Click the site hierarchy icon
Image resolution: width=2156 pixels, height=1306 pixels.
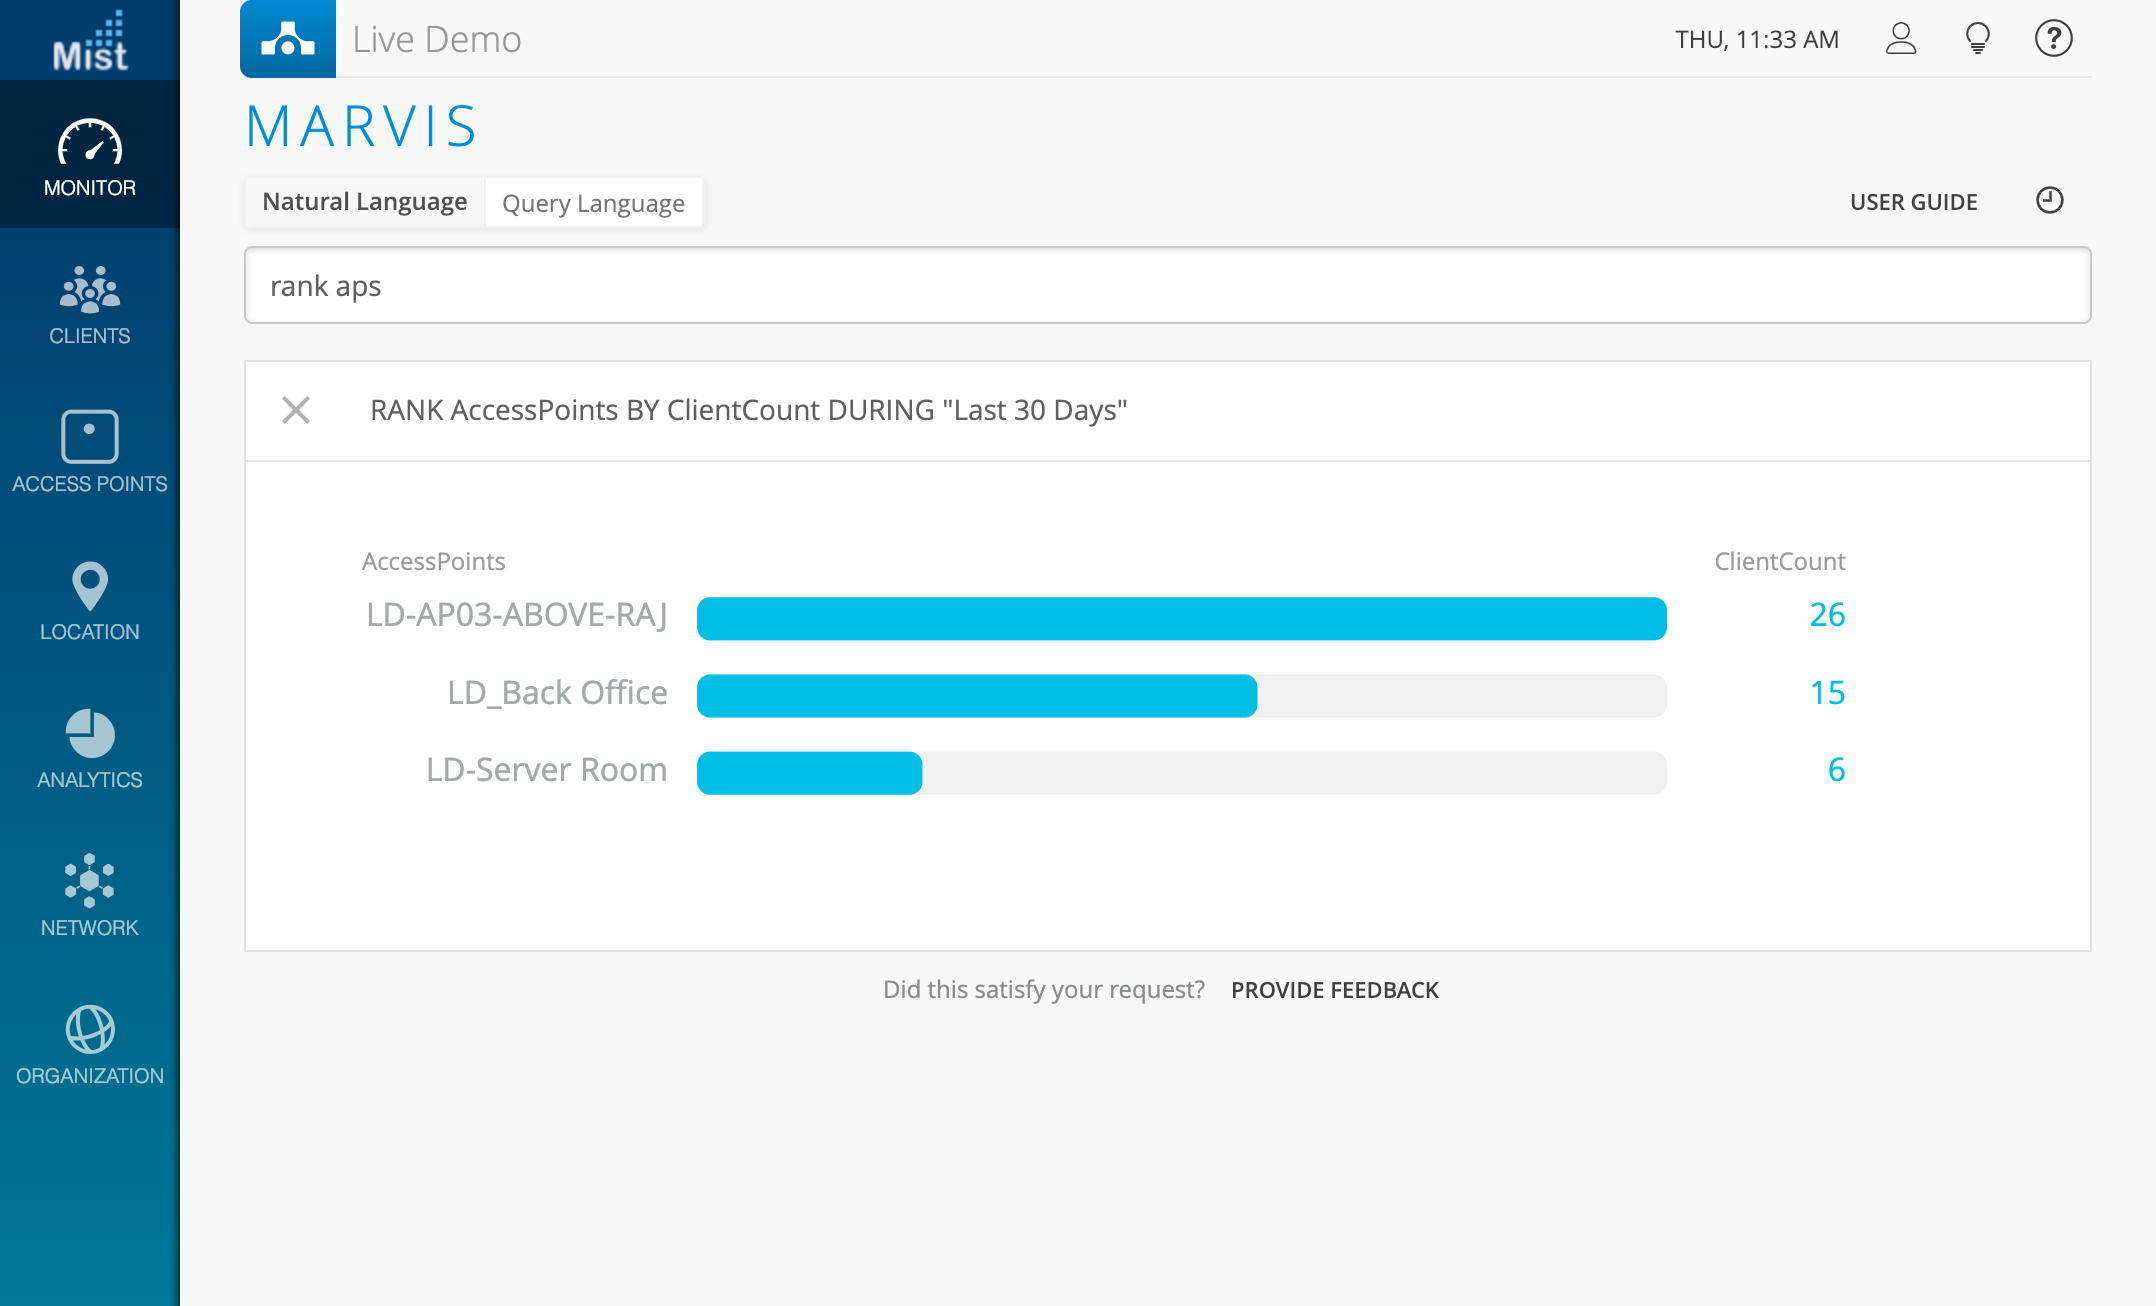coord(287,39)
